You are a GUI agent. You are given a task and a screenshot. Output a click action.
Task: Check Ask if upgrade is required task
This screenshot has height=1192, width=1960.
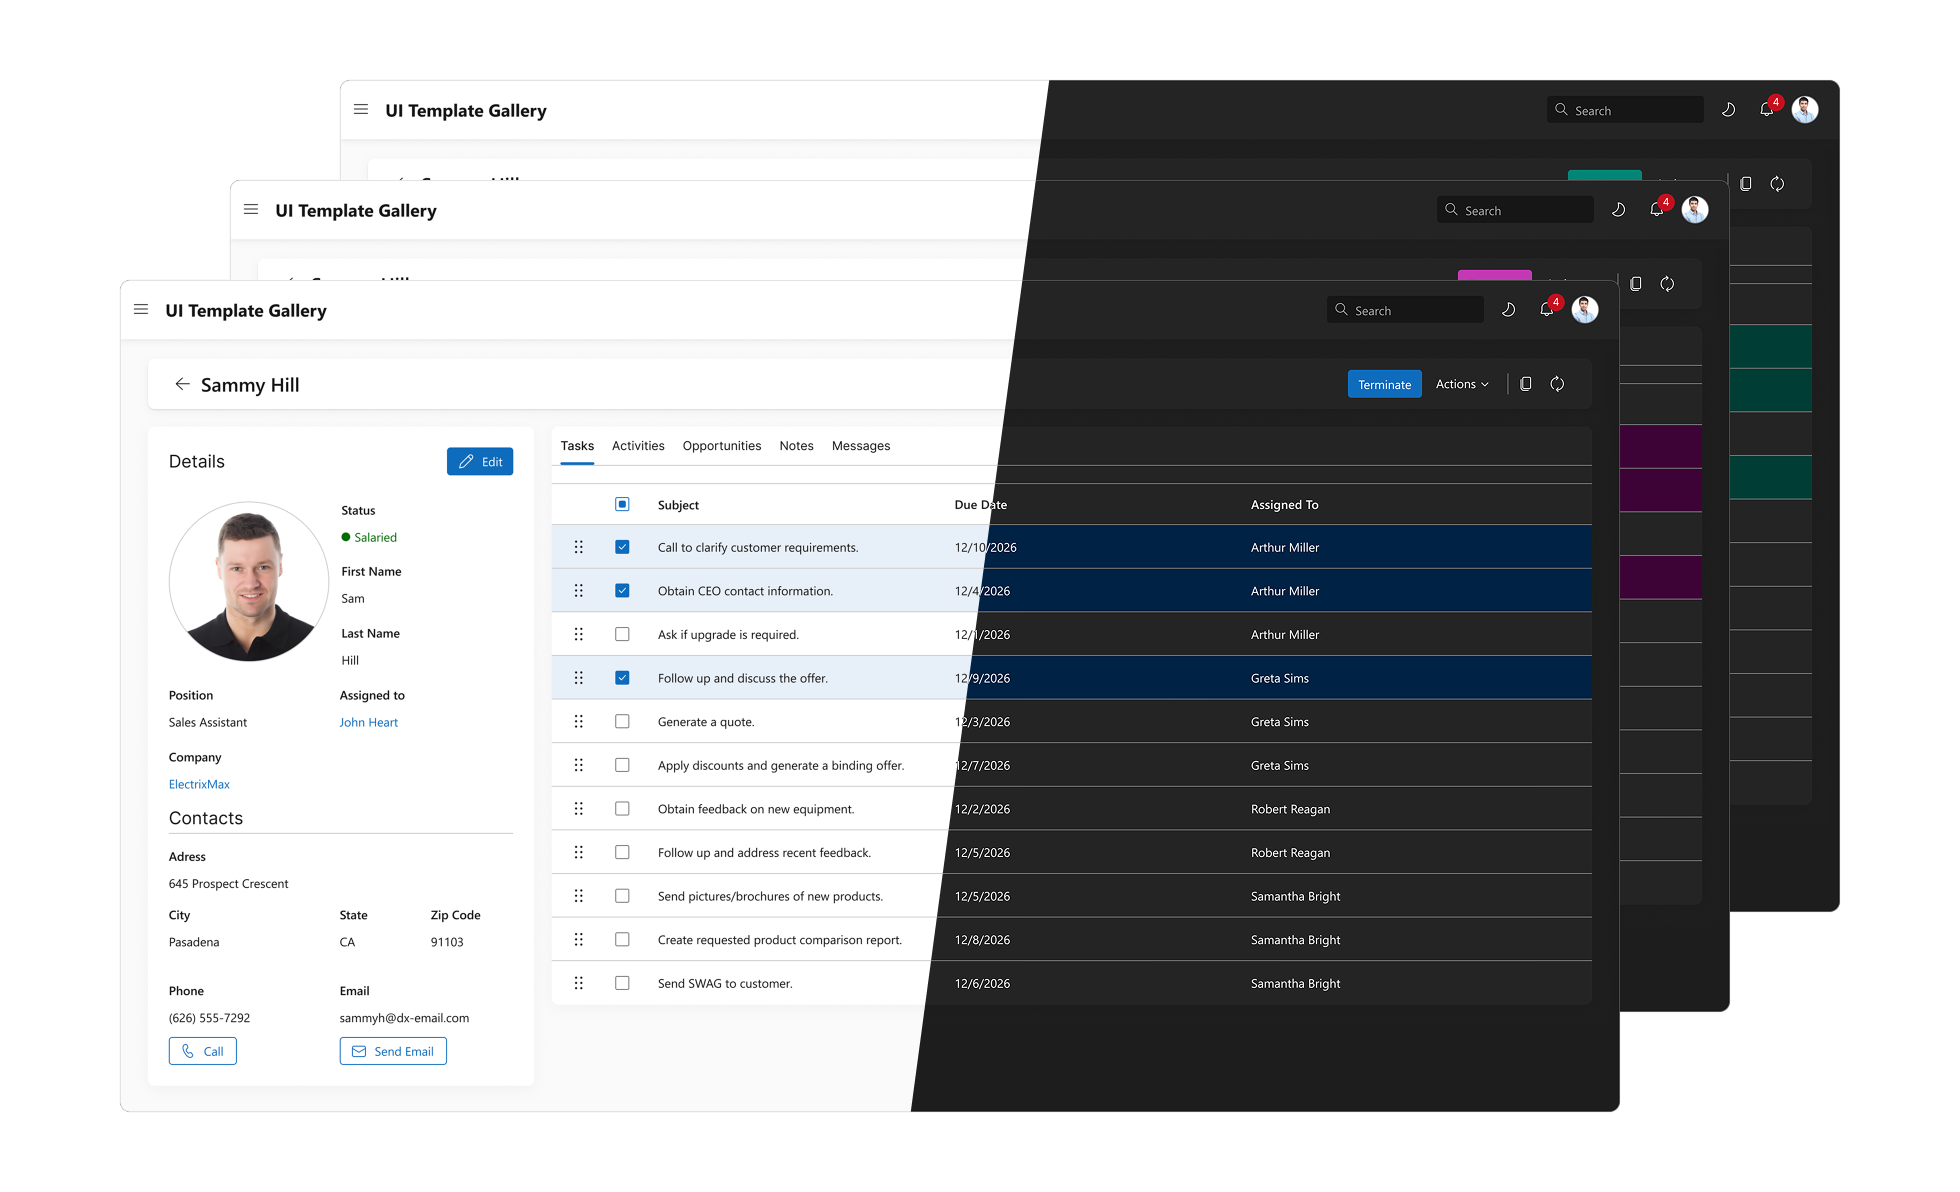click(622, 634)
